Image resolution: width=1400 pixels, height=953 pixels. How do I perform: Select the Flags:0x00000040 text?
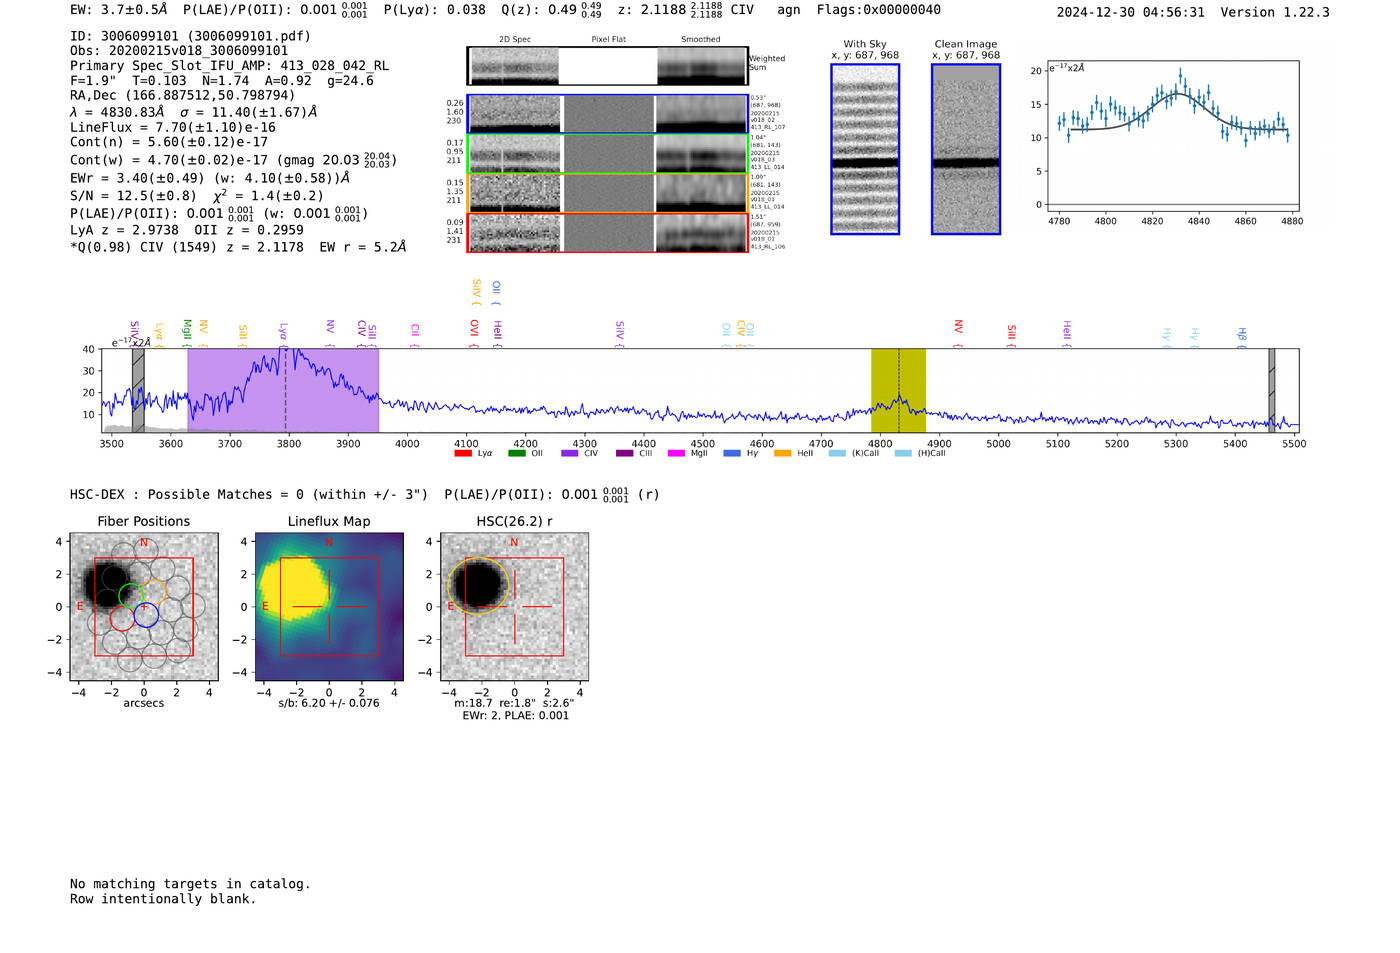tap(879, 10)
